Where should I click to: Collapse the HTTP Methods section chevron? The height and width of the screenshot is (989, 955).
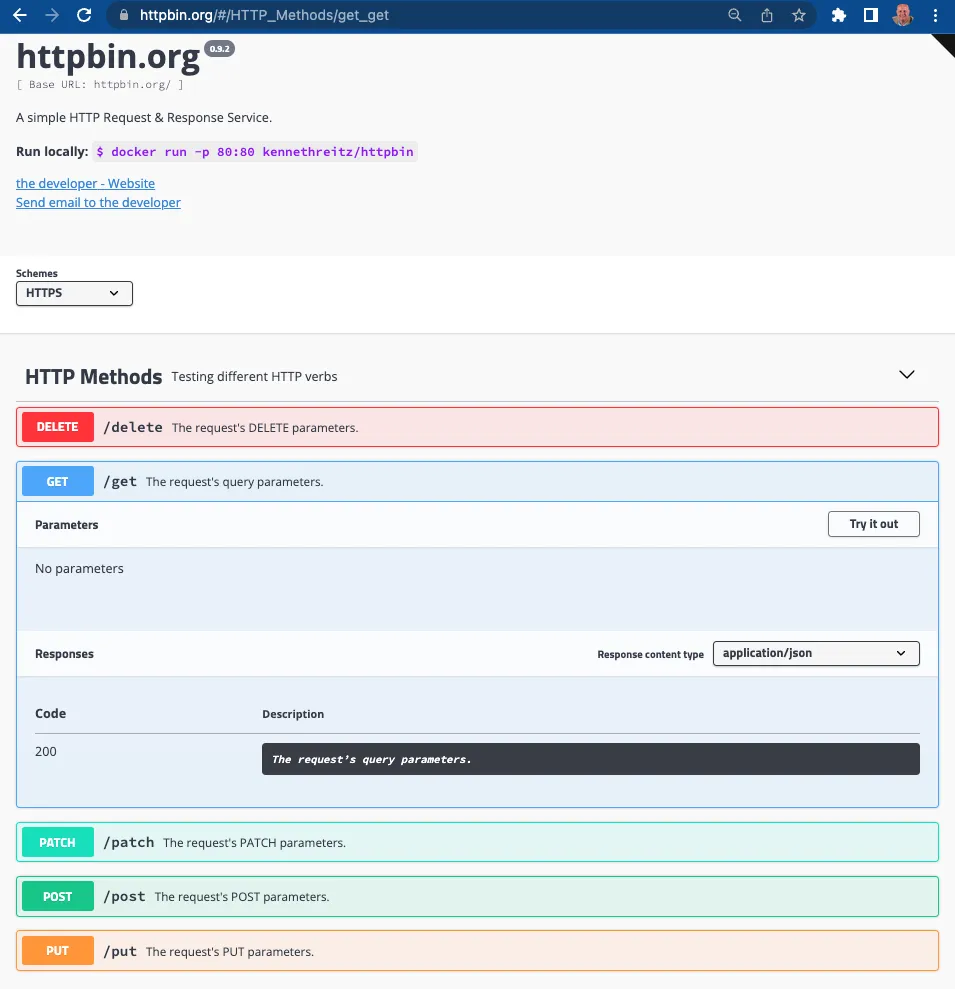[x=906, y=375]
